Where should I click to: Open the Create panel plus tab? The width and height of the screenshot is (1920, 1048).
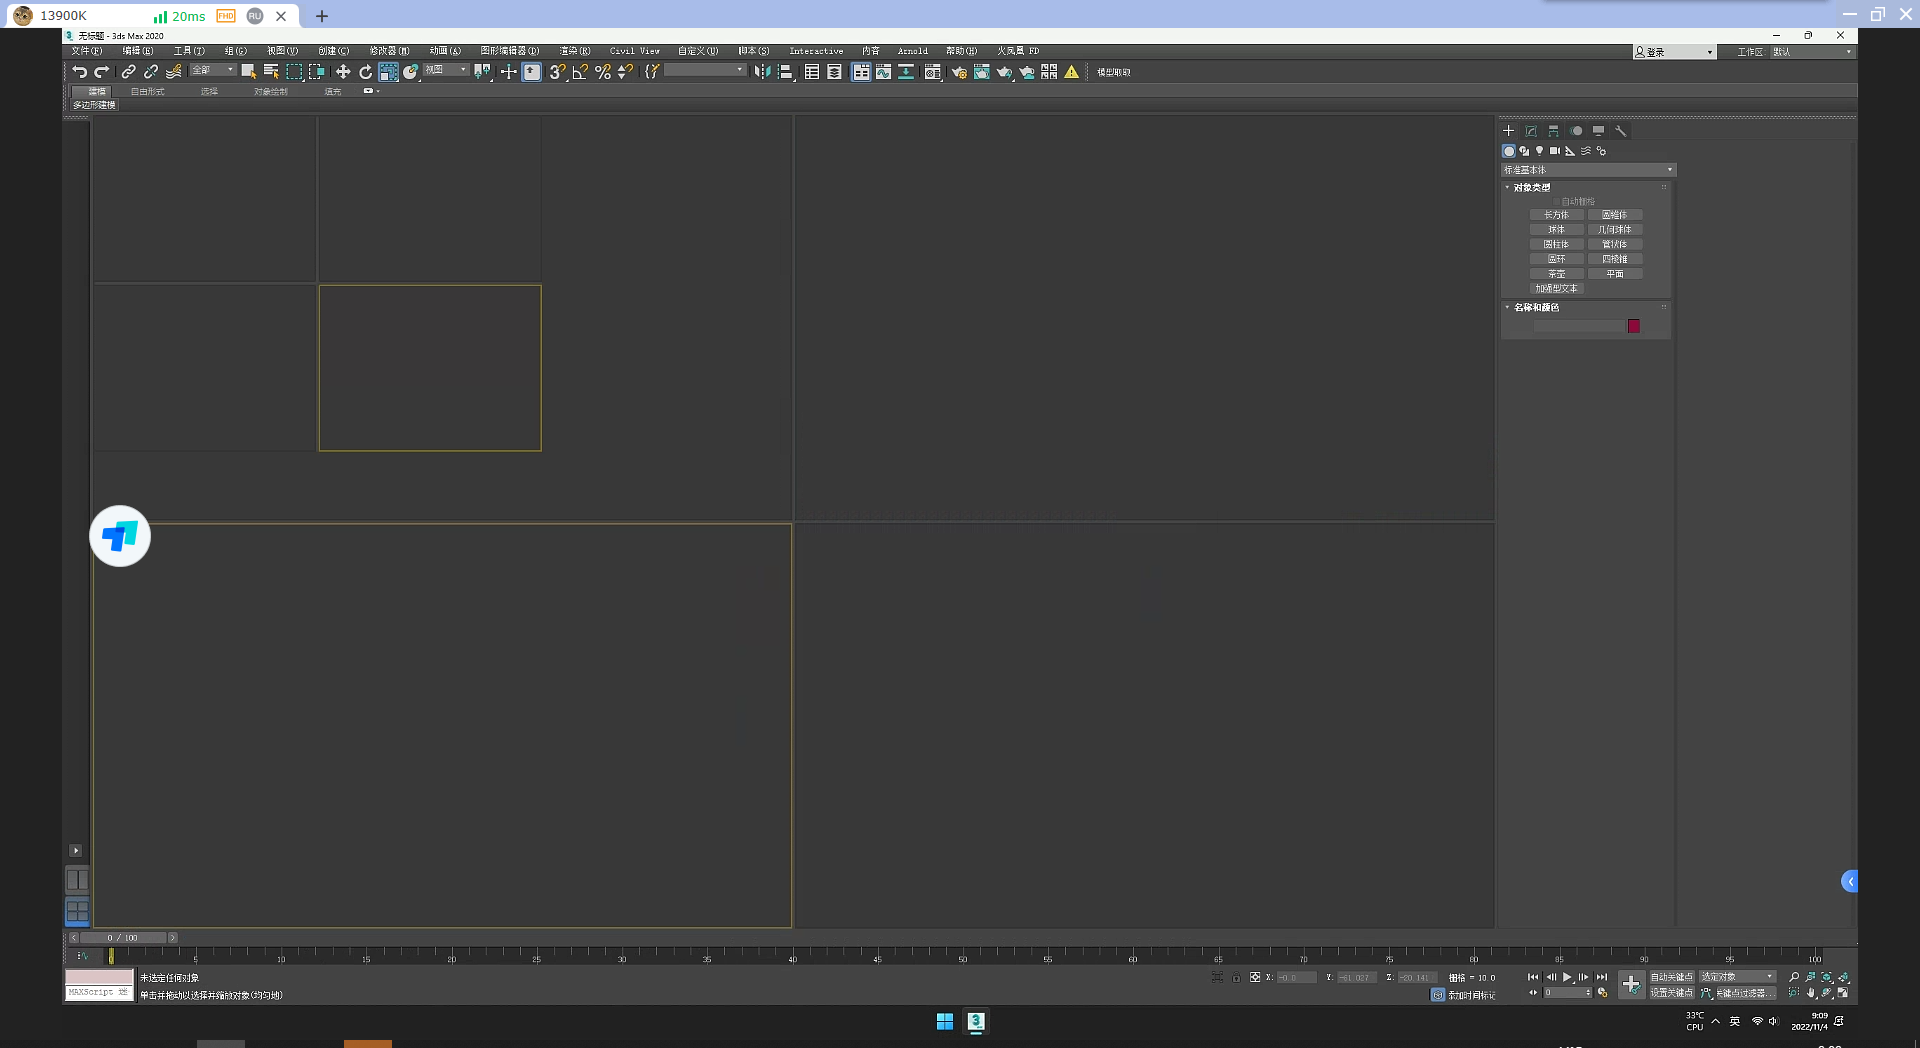tap(1509, 131)
